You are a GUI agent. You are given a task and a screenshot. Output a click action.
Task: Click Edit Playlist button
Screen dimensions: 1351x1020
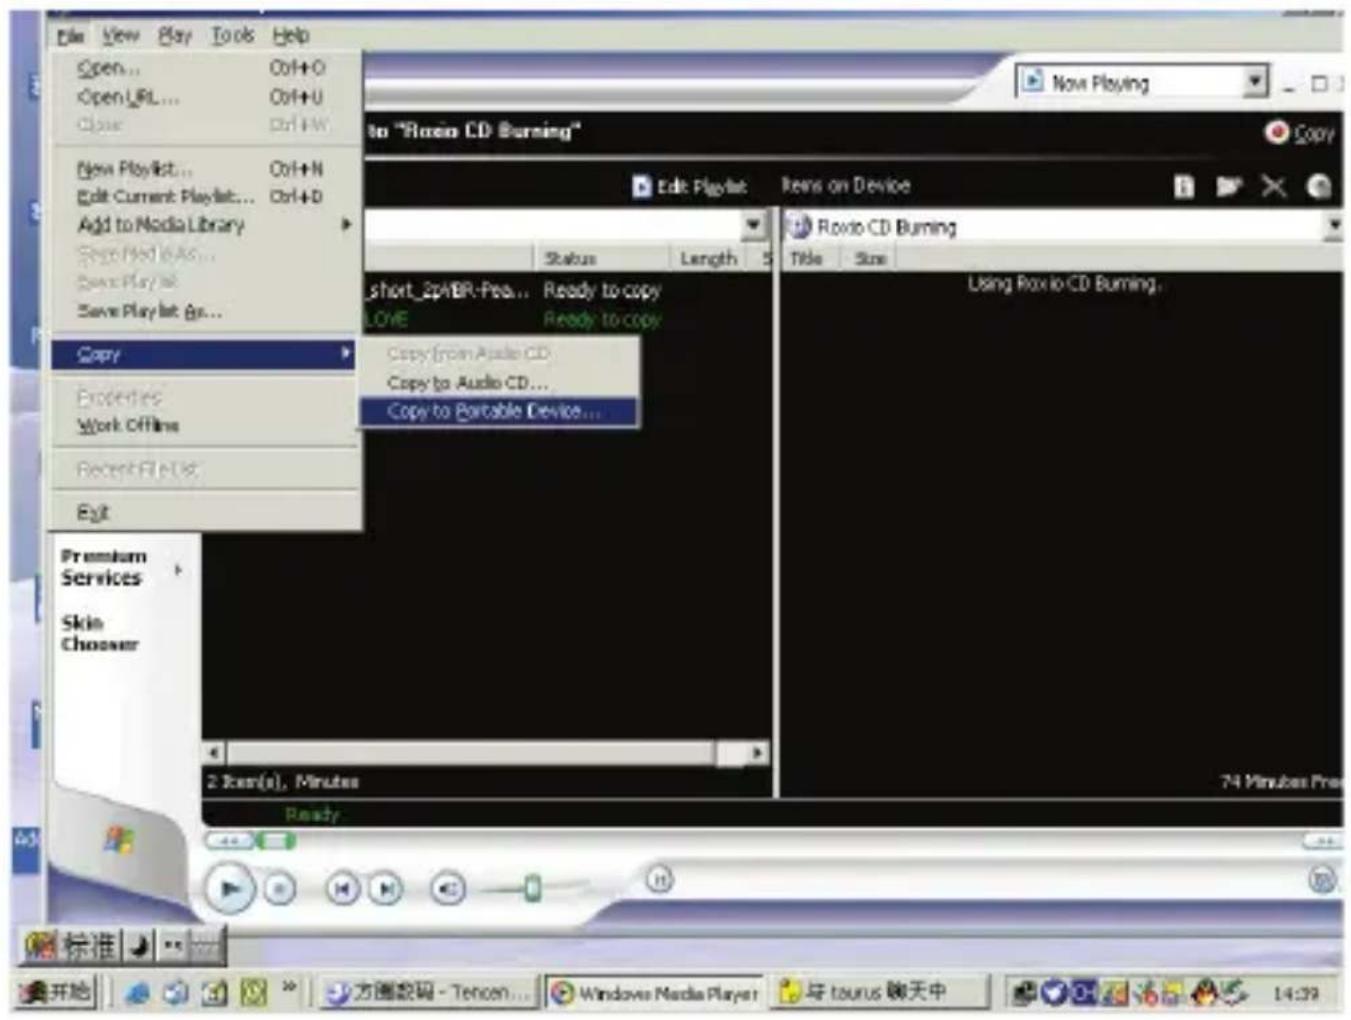[690, 186]
